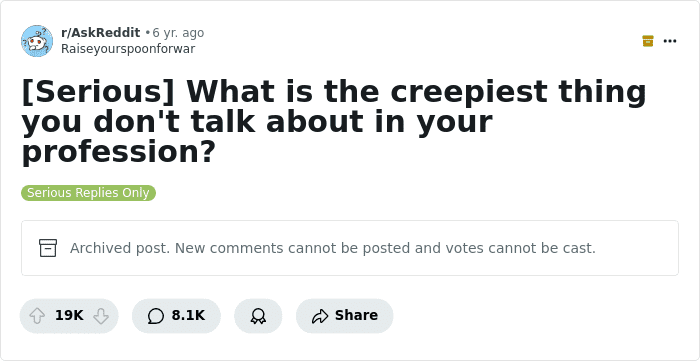Screen dimensions: 700x361
Task: Click the archive box icon in the banner
Action: click(48, 248)
